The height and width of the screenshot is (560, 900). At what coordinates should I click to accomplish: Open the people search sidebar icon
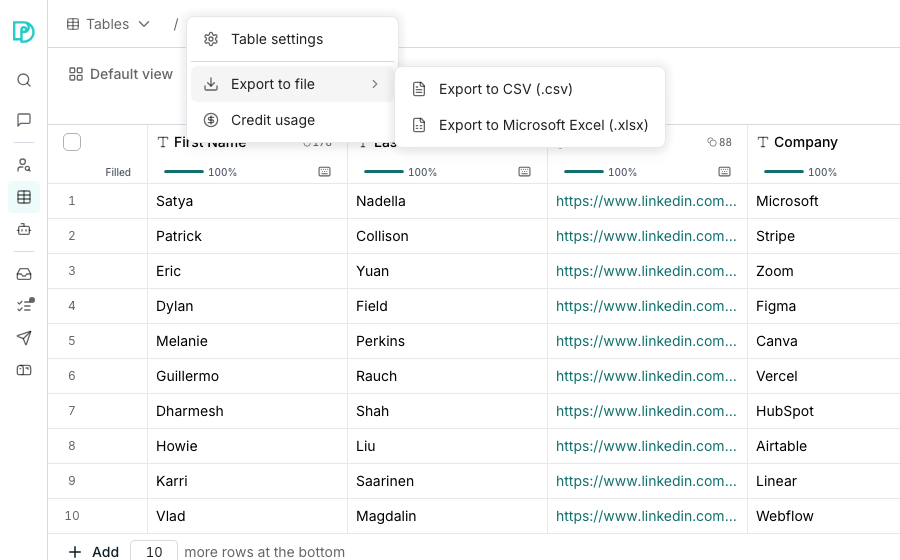pos(24,165)
